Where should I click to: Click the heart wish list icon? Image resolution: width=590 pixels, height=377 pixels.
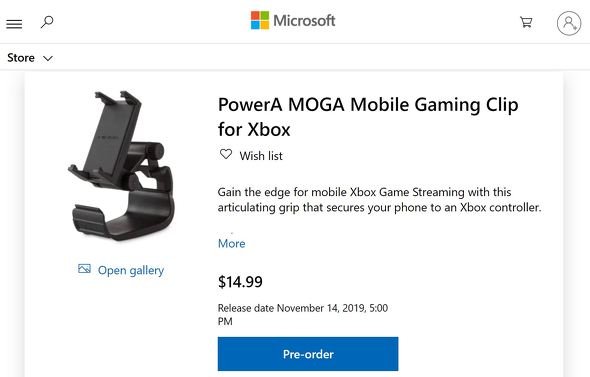(x=226, y=154)
